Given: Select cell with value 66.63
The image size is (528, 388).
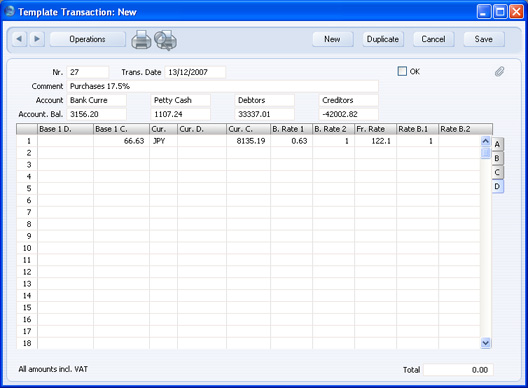Looking at the screenshot, I should (x=121, y=141).
